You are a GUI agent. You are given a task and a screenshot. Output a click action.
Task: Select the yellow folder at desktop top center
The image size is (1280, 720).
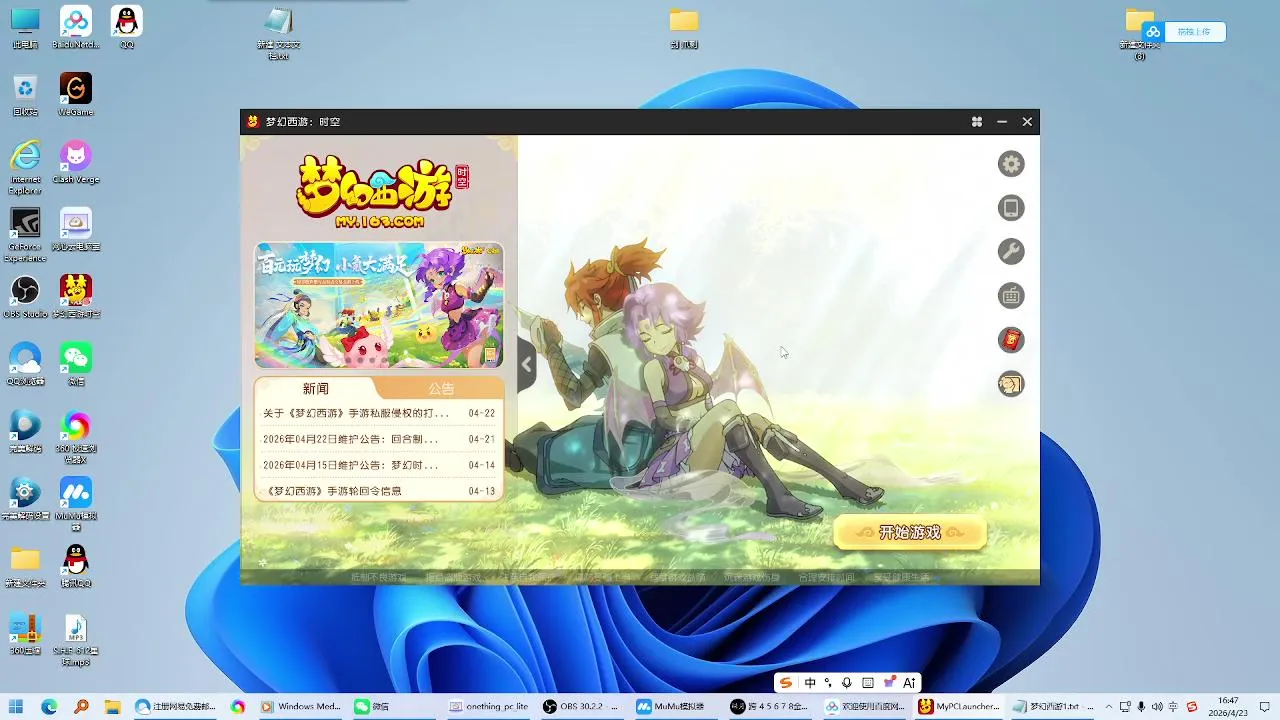(x=684, y=27)
